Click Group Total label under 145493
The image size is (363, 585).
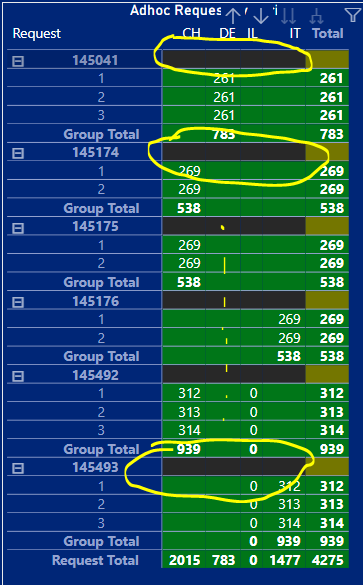pos(101,541)
